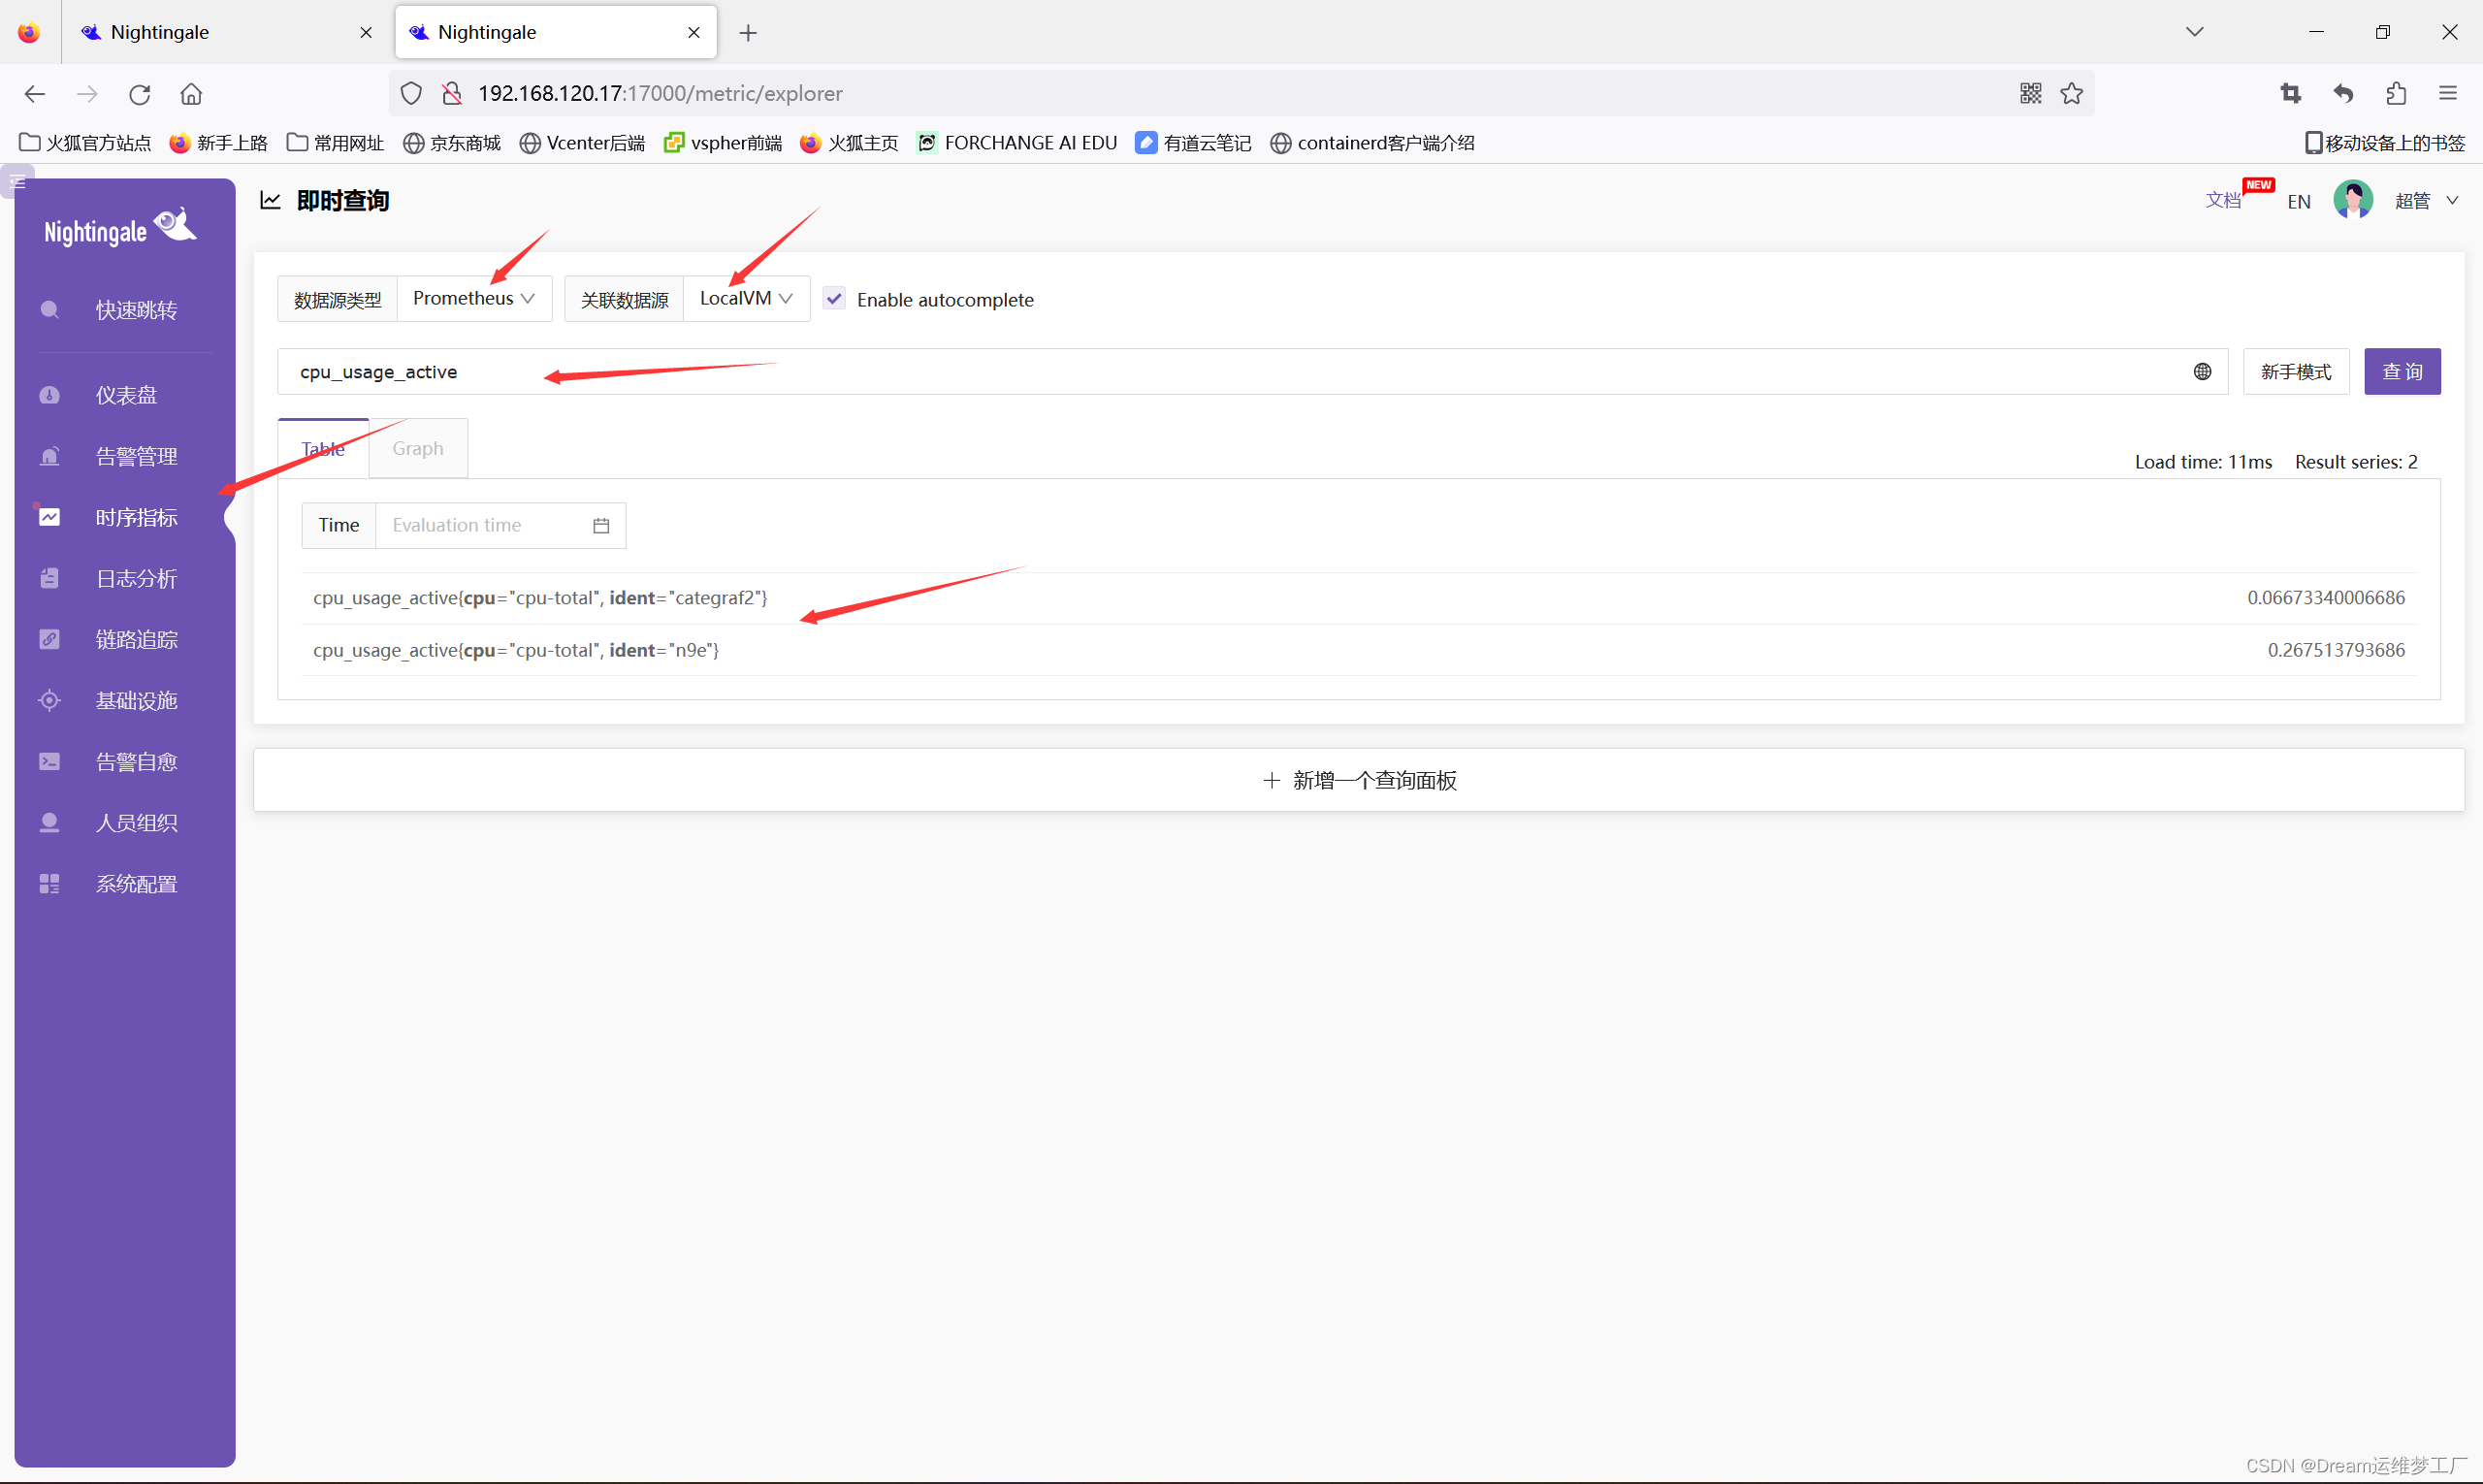Image resolution: width=2483 pixels, height=1484 pixels.
Task: Open the 链路追踪 tracing icon
Action: tap(49, 639)
